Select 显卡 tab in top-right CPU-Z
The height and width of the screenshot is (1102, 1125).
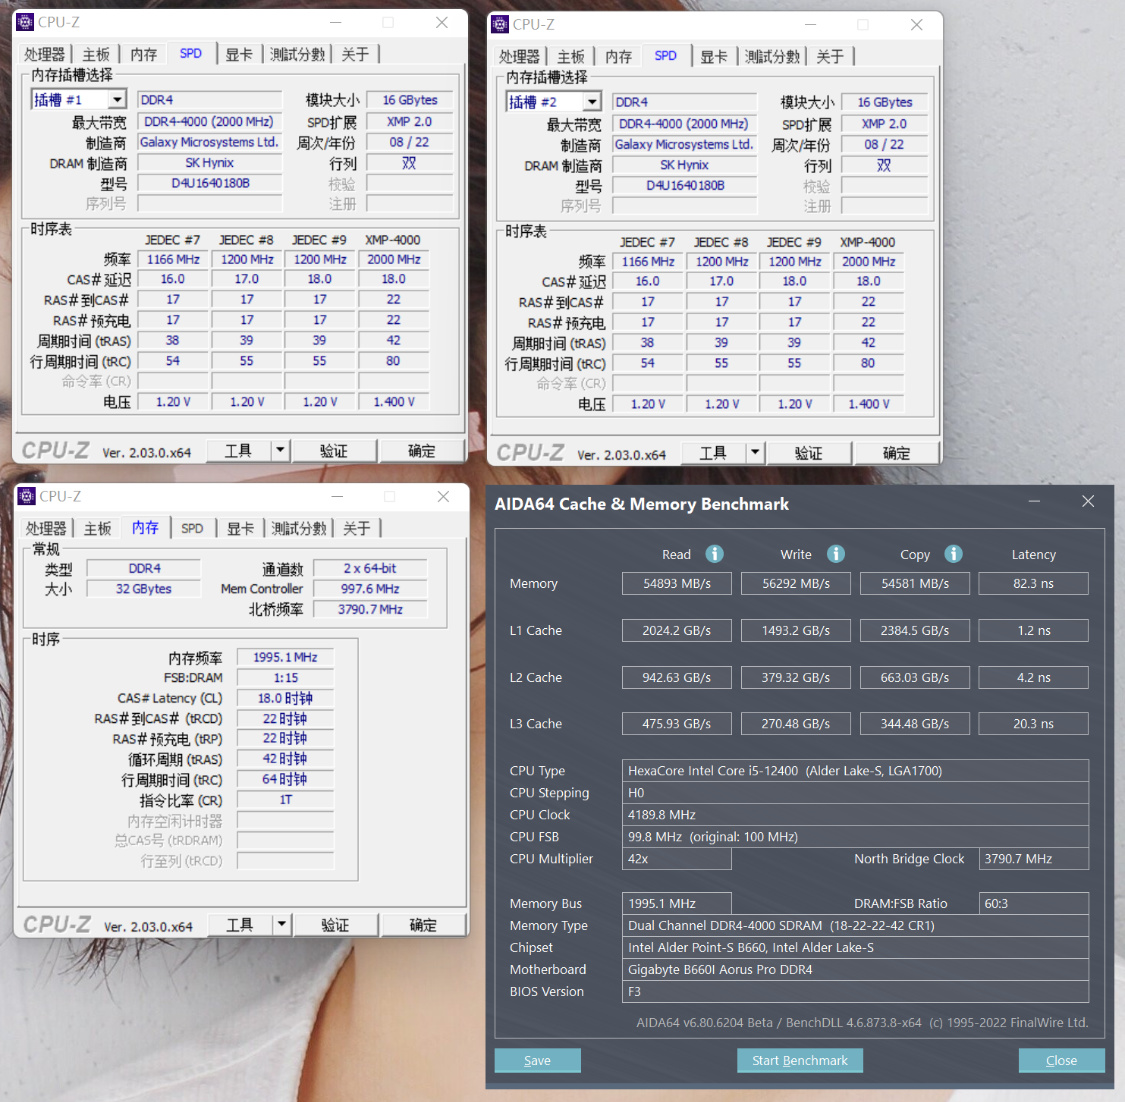[714, 57]
